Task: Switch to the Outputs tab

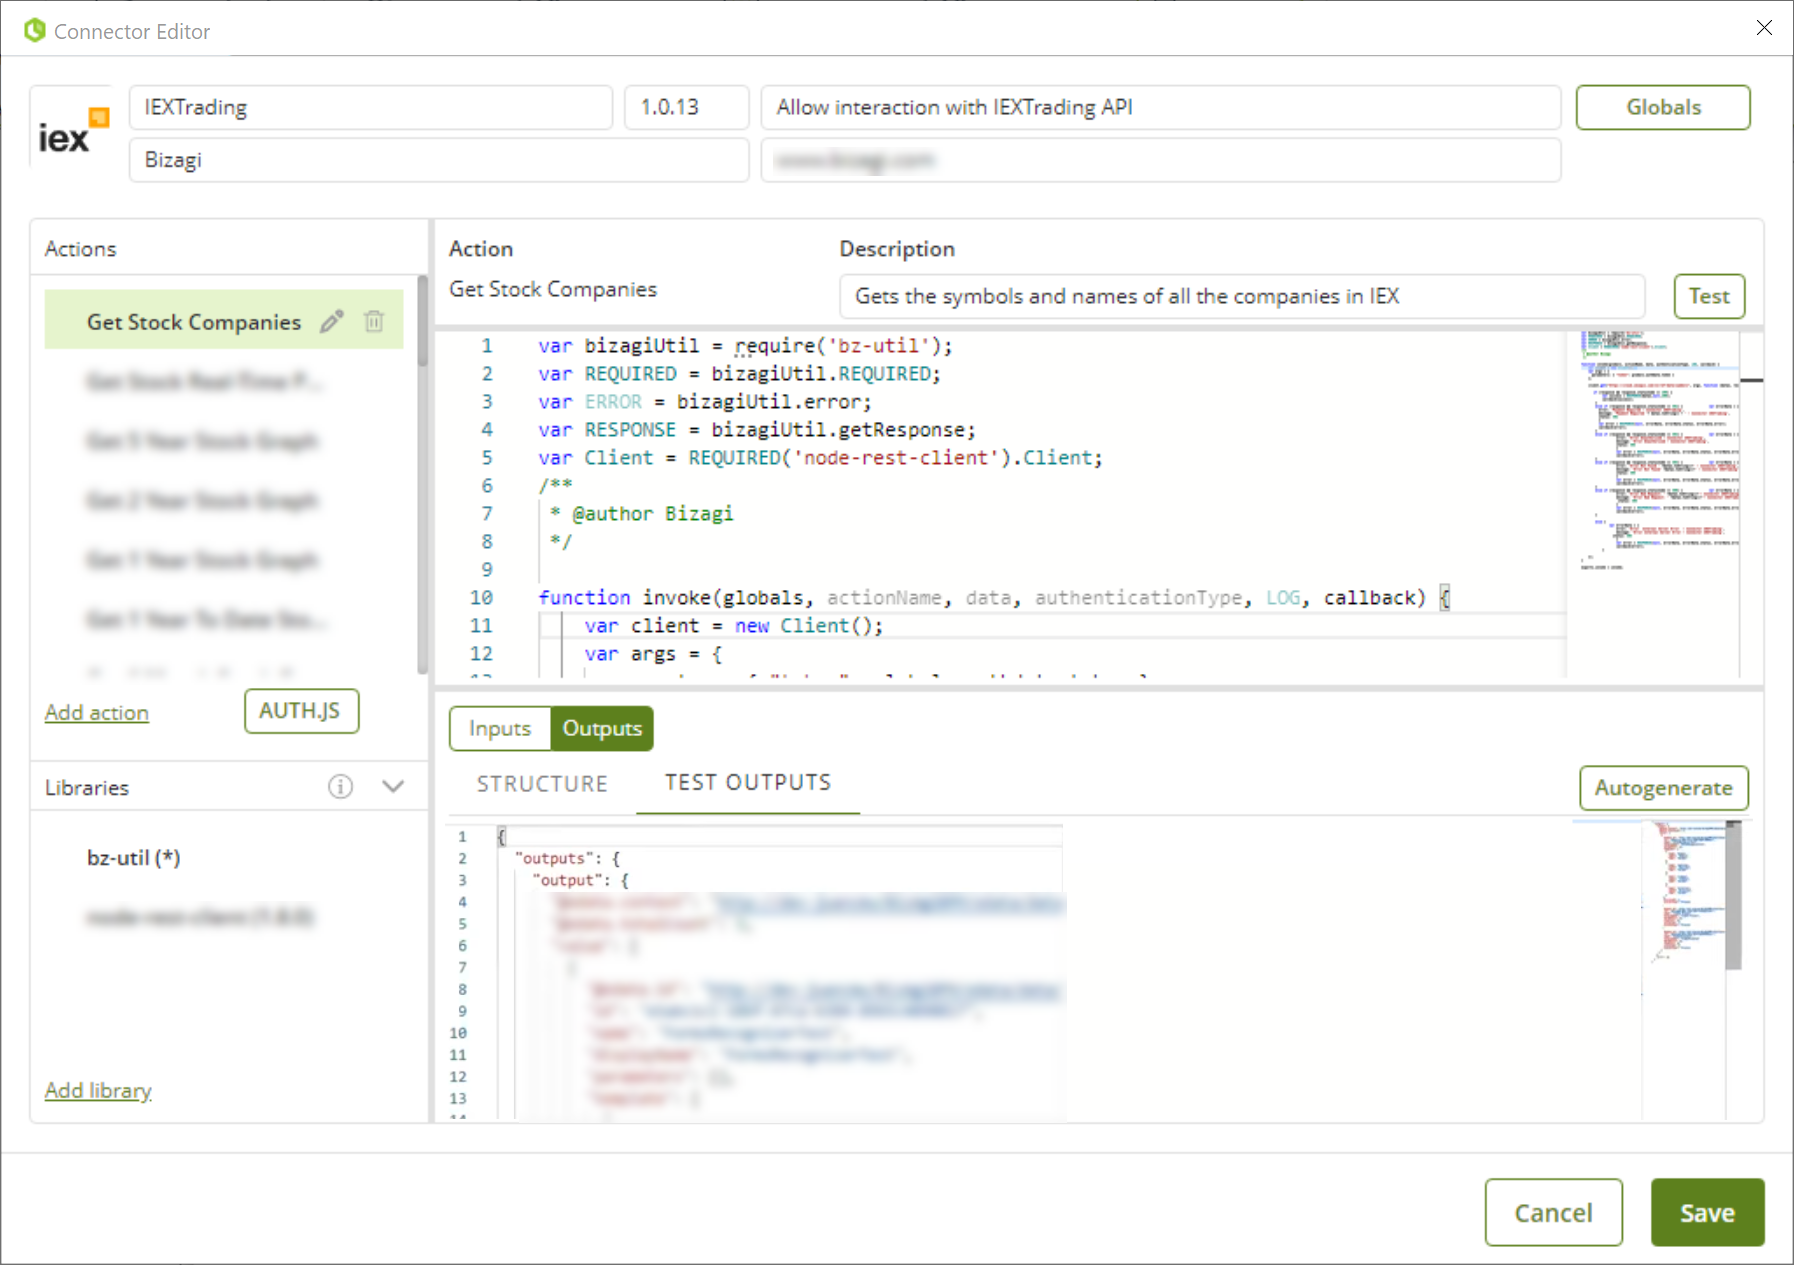Action: (x=602, y=728)
